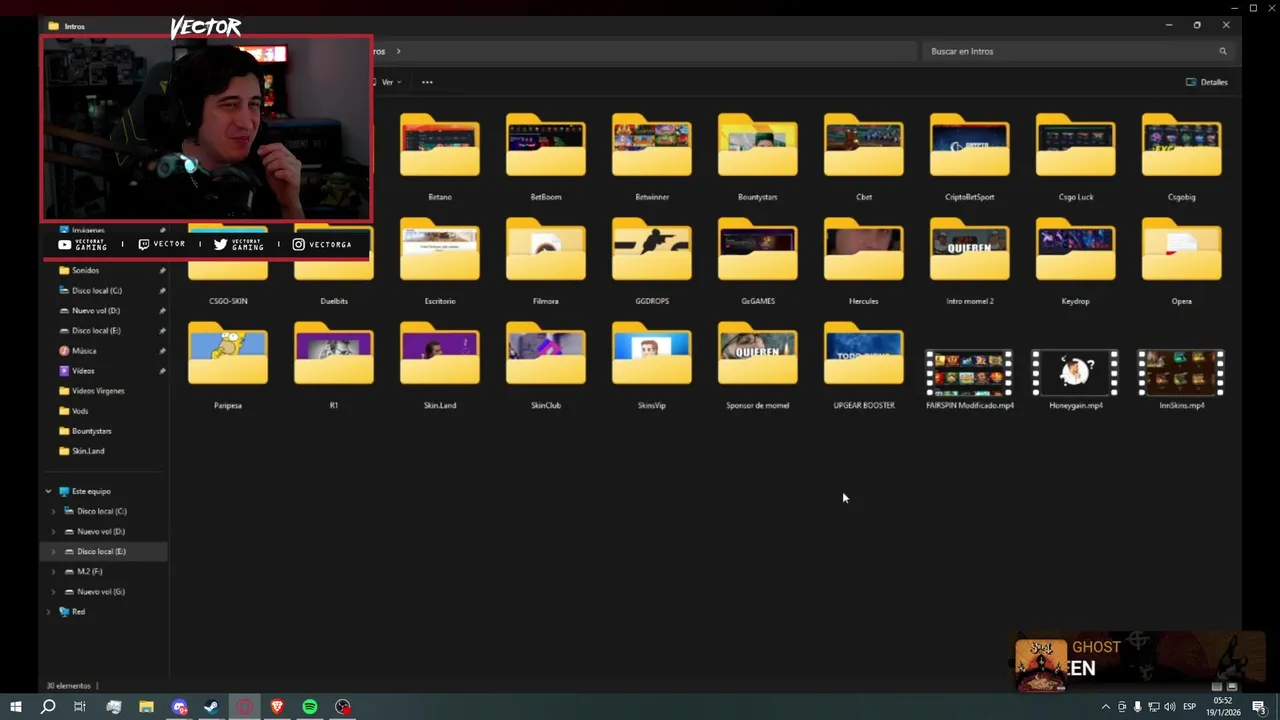The width and height of the screenshot is (1280, 720).
Task: Select the Skin.Land folder in the file grid
Action: [x=440, y=355]
